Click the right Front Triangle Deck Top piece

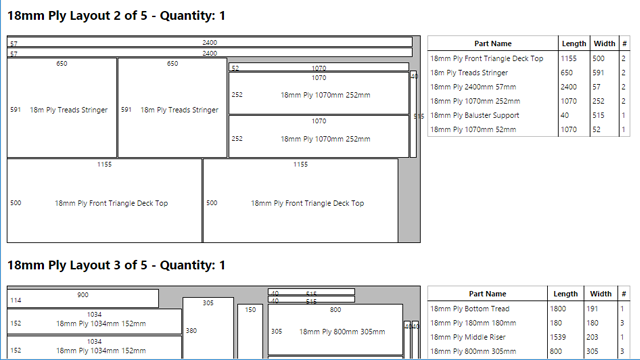coord(300,200)
